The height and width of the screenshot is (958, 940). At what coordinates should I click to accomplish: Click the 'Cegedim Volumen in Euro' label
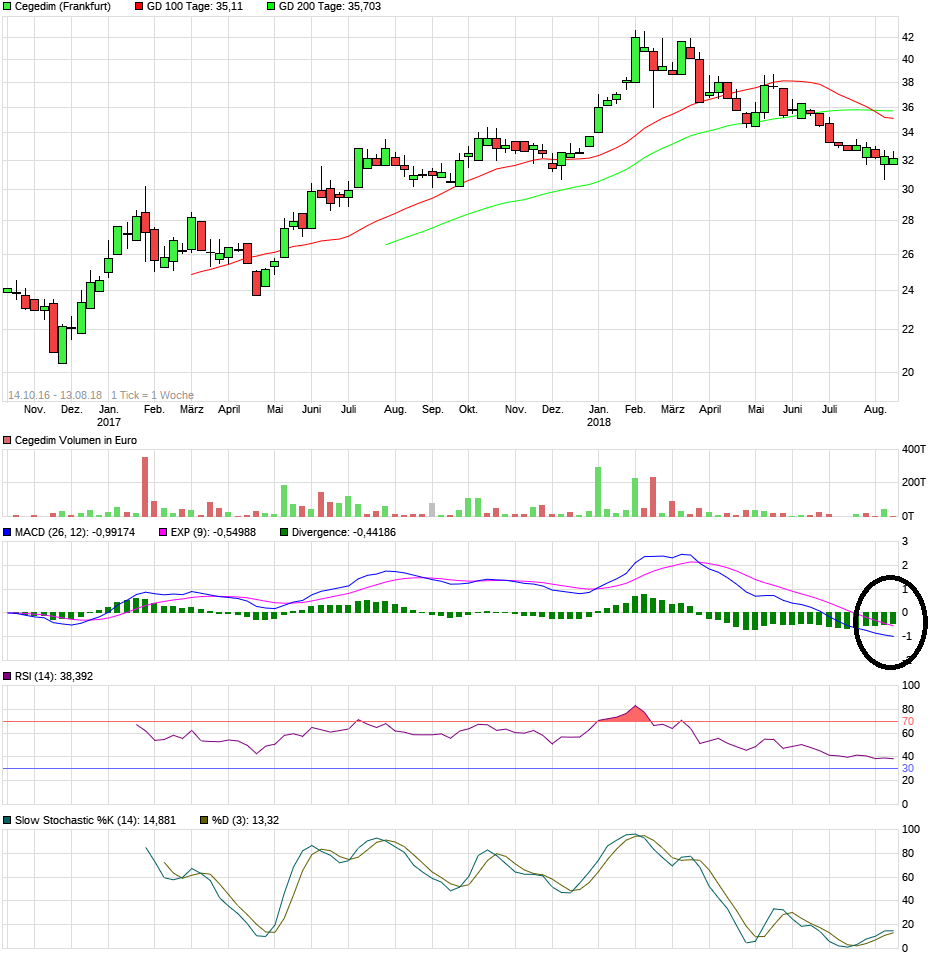click(76, 441)
